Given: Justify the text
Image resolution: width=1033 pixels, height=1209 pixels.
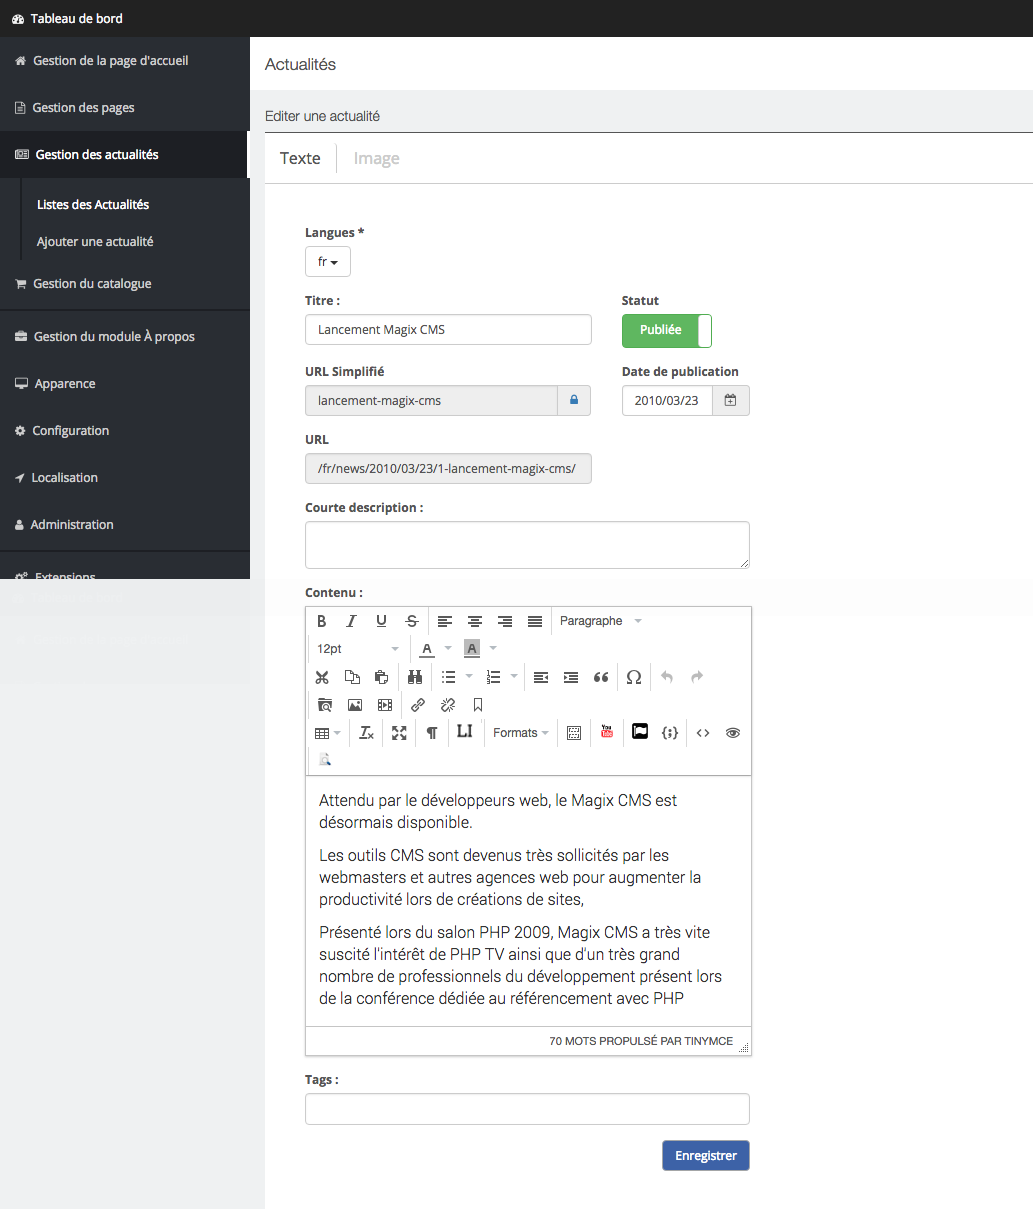Looking at the screenshot, I should (535, 621).
